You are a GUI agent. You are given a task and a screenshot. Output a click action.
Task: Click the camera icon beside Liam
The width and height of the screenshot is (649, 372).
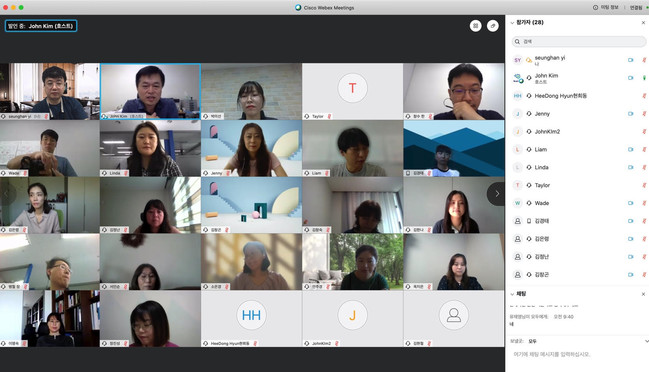pos(630,149)
